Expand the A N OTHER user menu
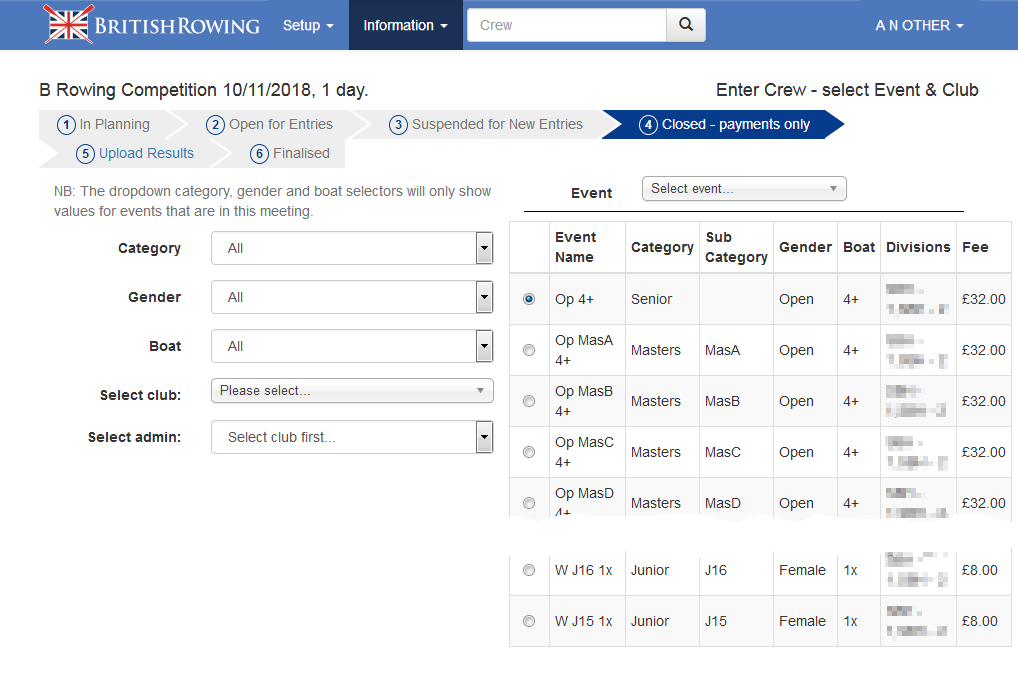 [x=919, y=25]
